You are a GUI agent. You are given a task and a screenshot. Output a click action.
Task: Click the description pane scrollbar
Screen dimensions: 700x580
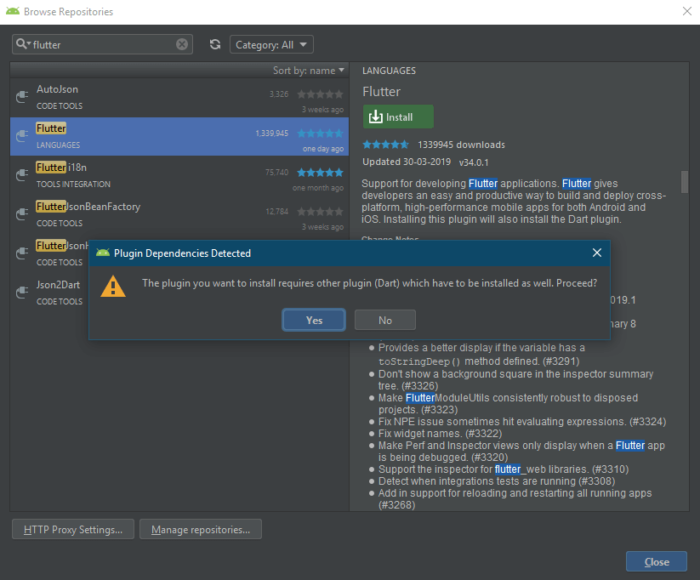[x=684, y=182]
